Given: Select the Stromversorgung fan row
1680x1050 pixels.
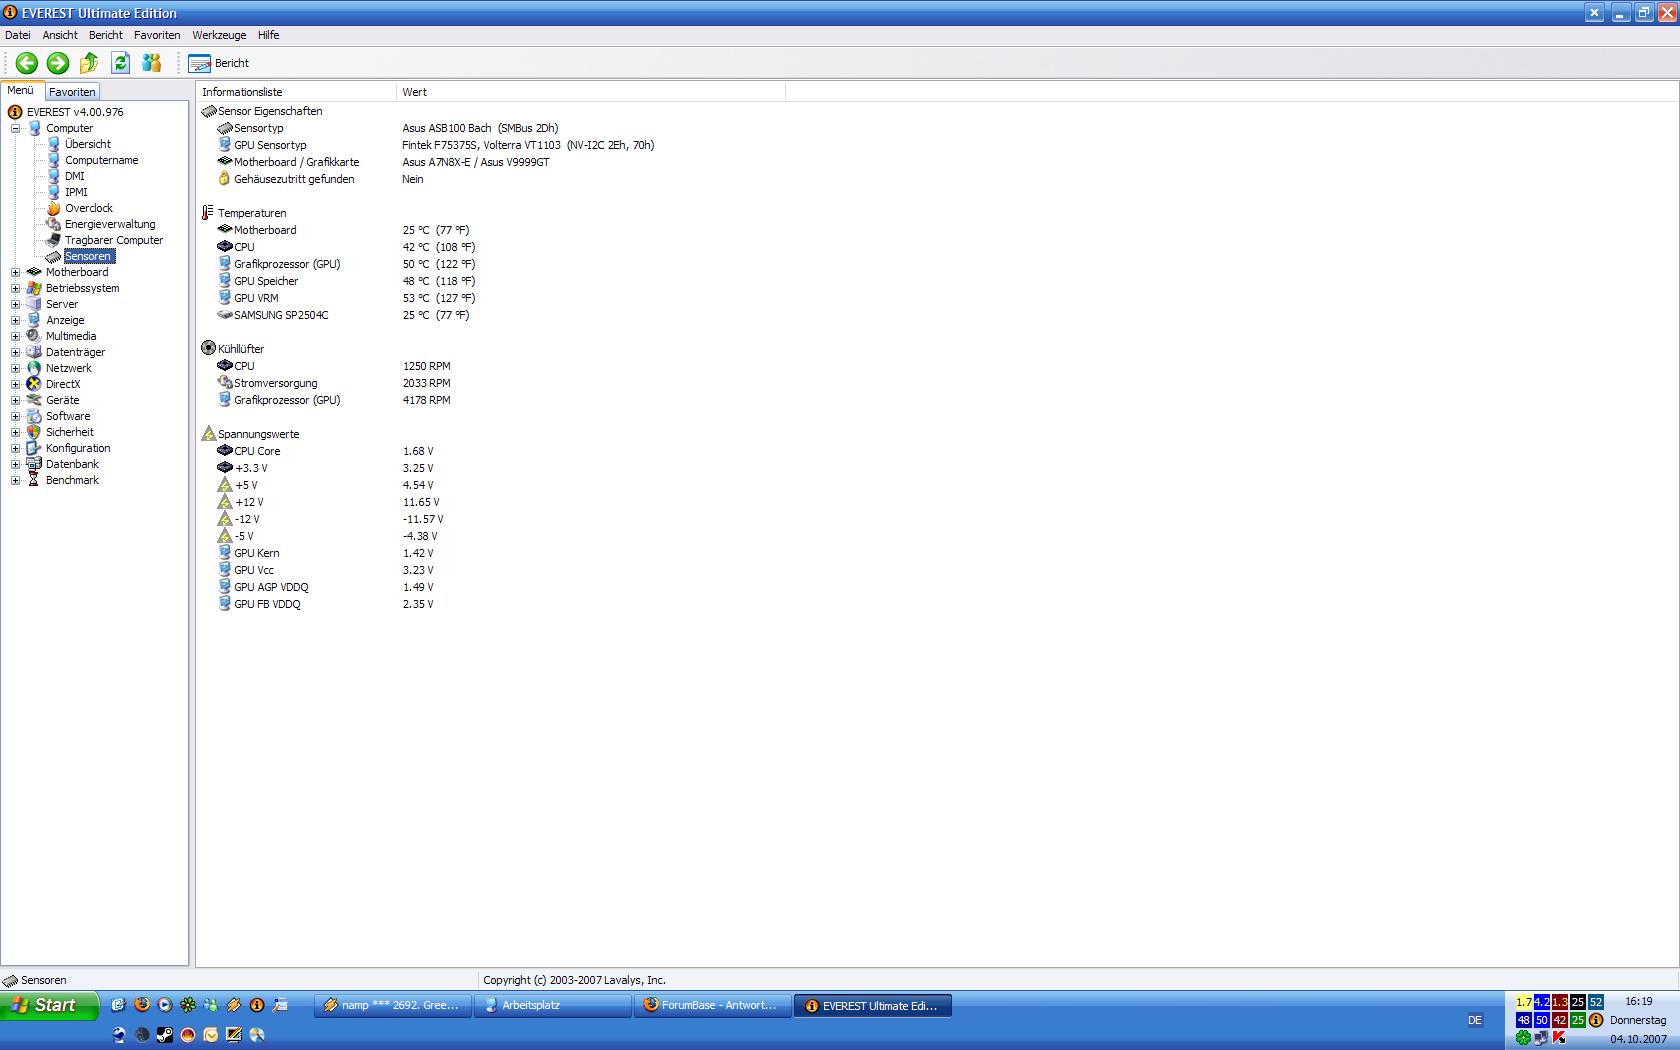Looking at the screenshot, I should tap(491, 383).
